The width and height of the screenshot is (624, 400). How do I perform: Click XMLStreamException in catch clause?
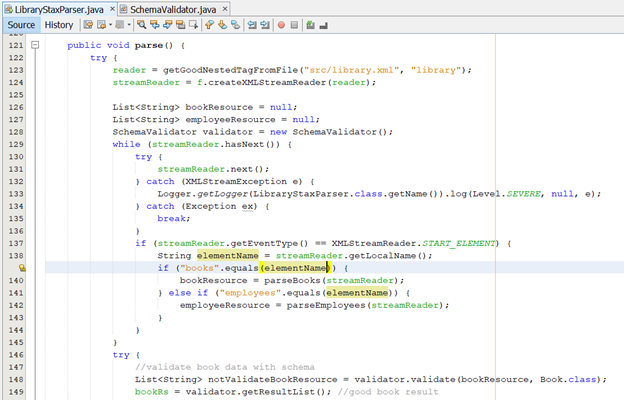[x=236, y=181]
